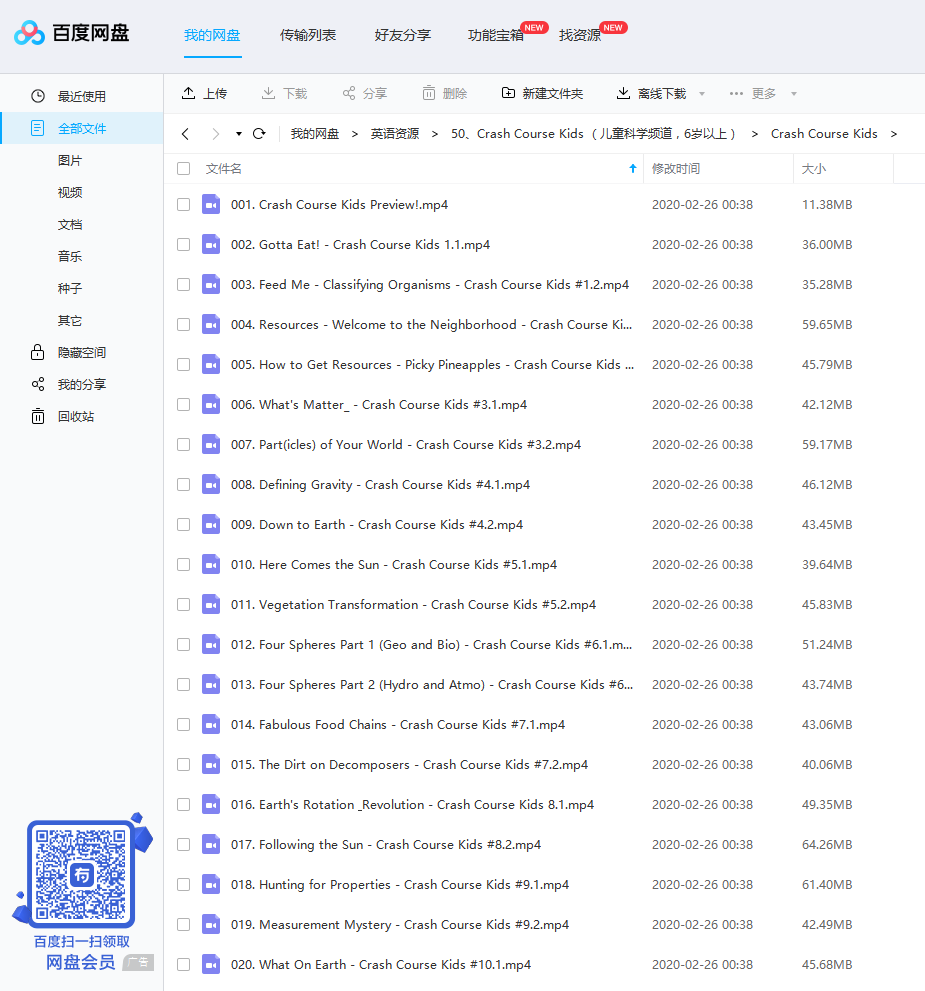
Task: Click the refresh icon in path bar
Action: tap(259, 134)
